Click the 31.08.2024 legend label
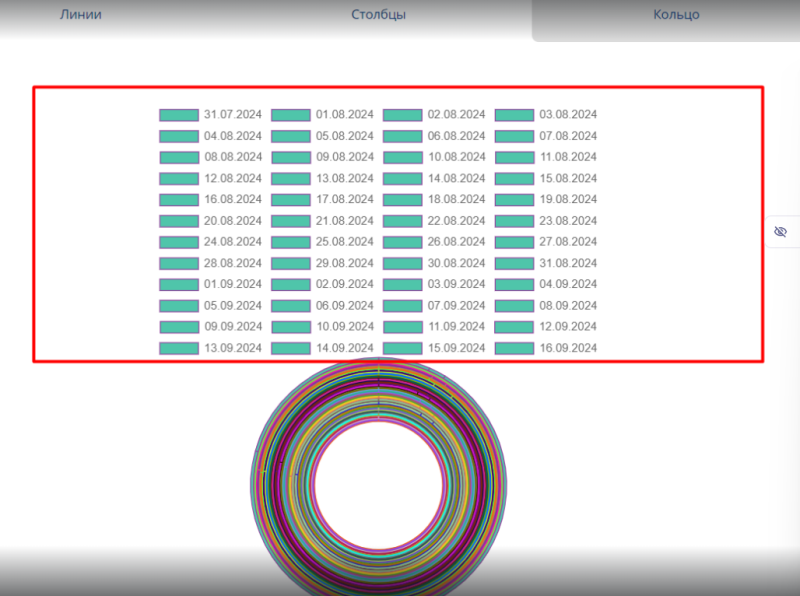The height and width of the screenshot is (596, 800). coord(568,263)
